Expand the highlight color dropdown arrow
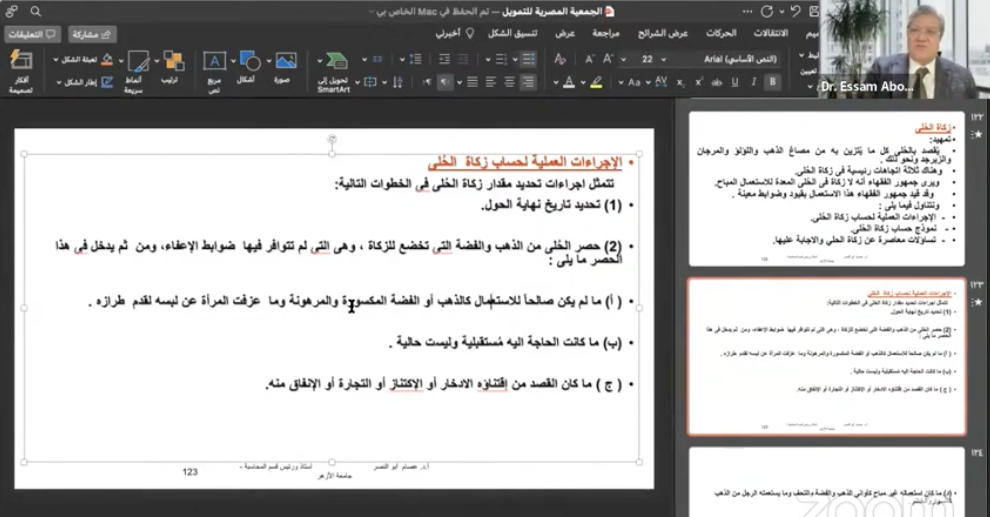The image size is (990, 517). pos(583,83)
